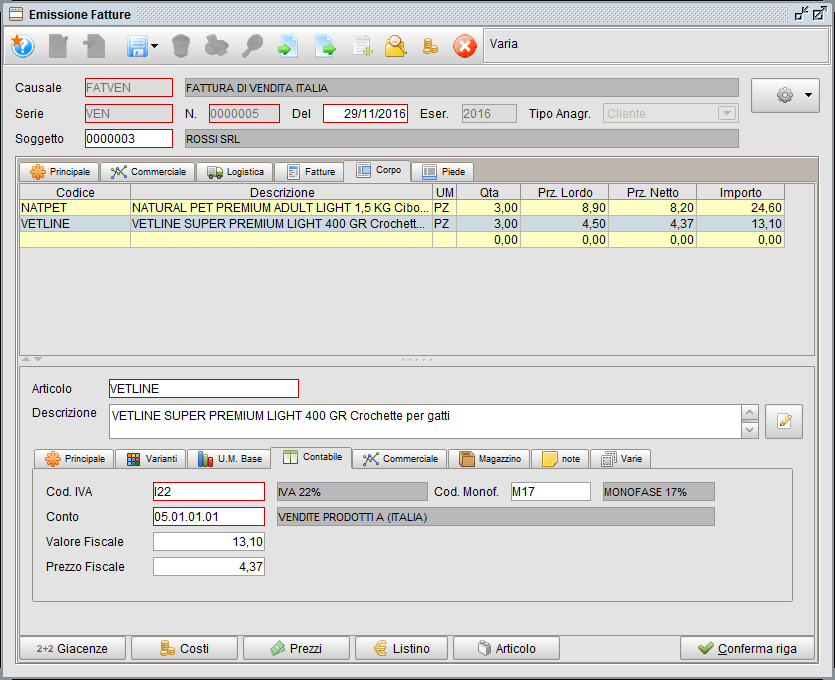This screenshot has height=680, width=835.
Task: Select the VETLINE row code cell
Action: click(x=75, y=224)
